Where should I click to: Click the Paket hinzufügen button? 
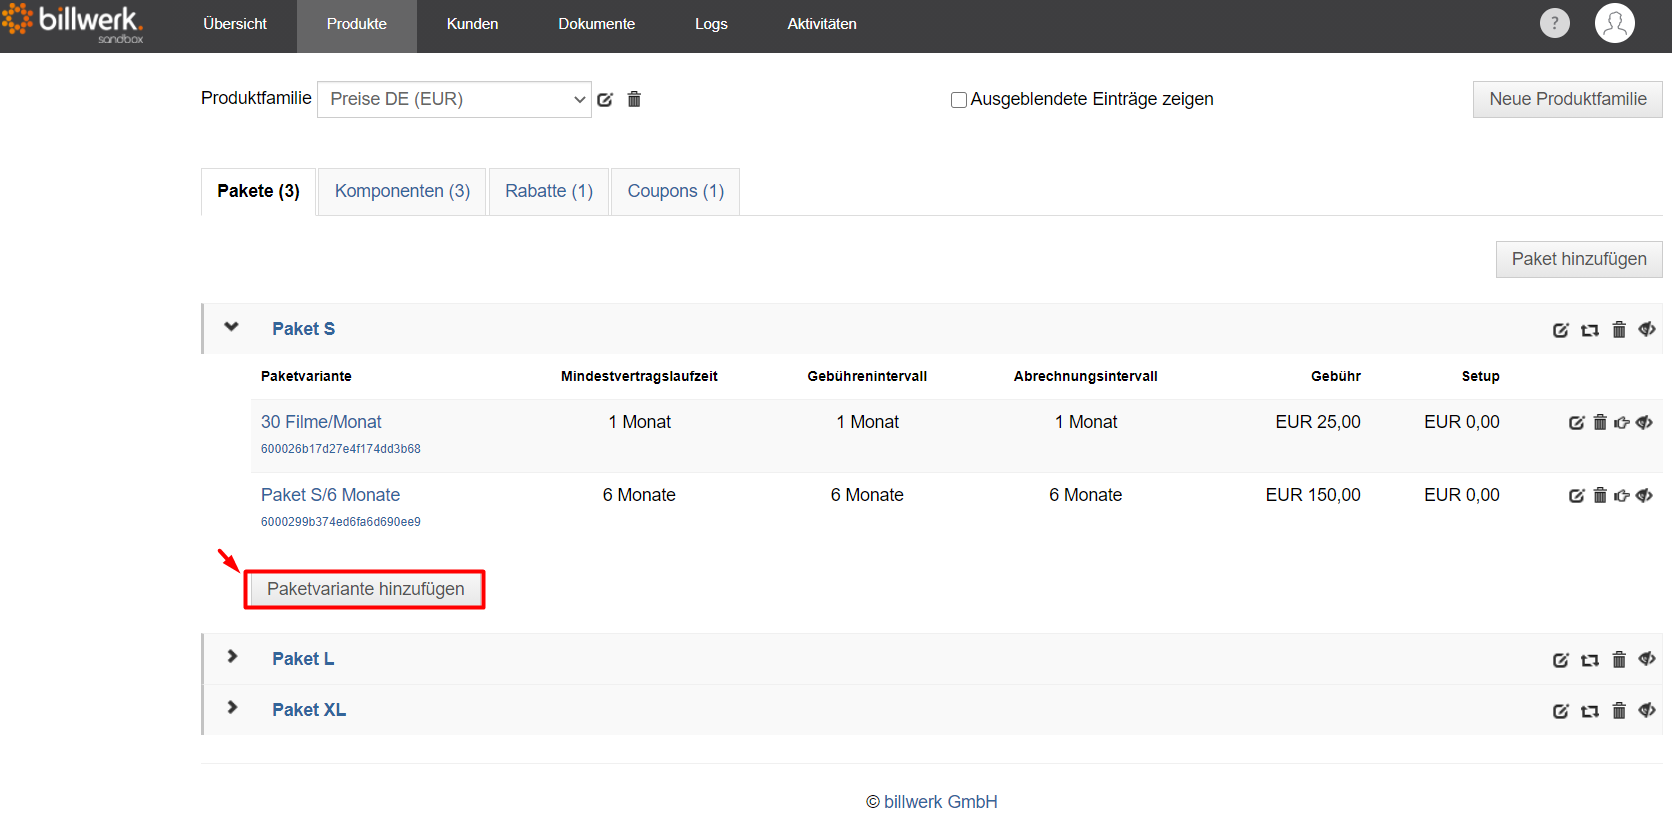click(1579, 259)
